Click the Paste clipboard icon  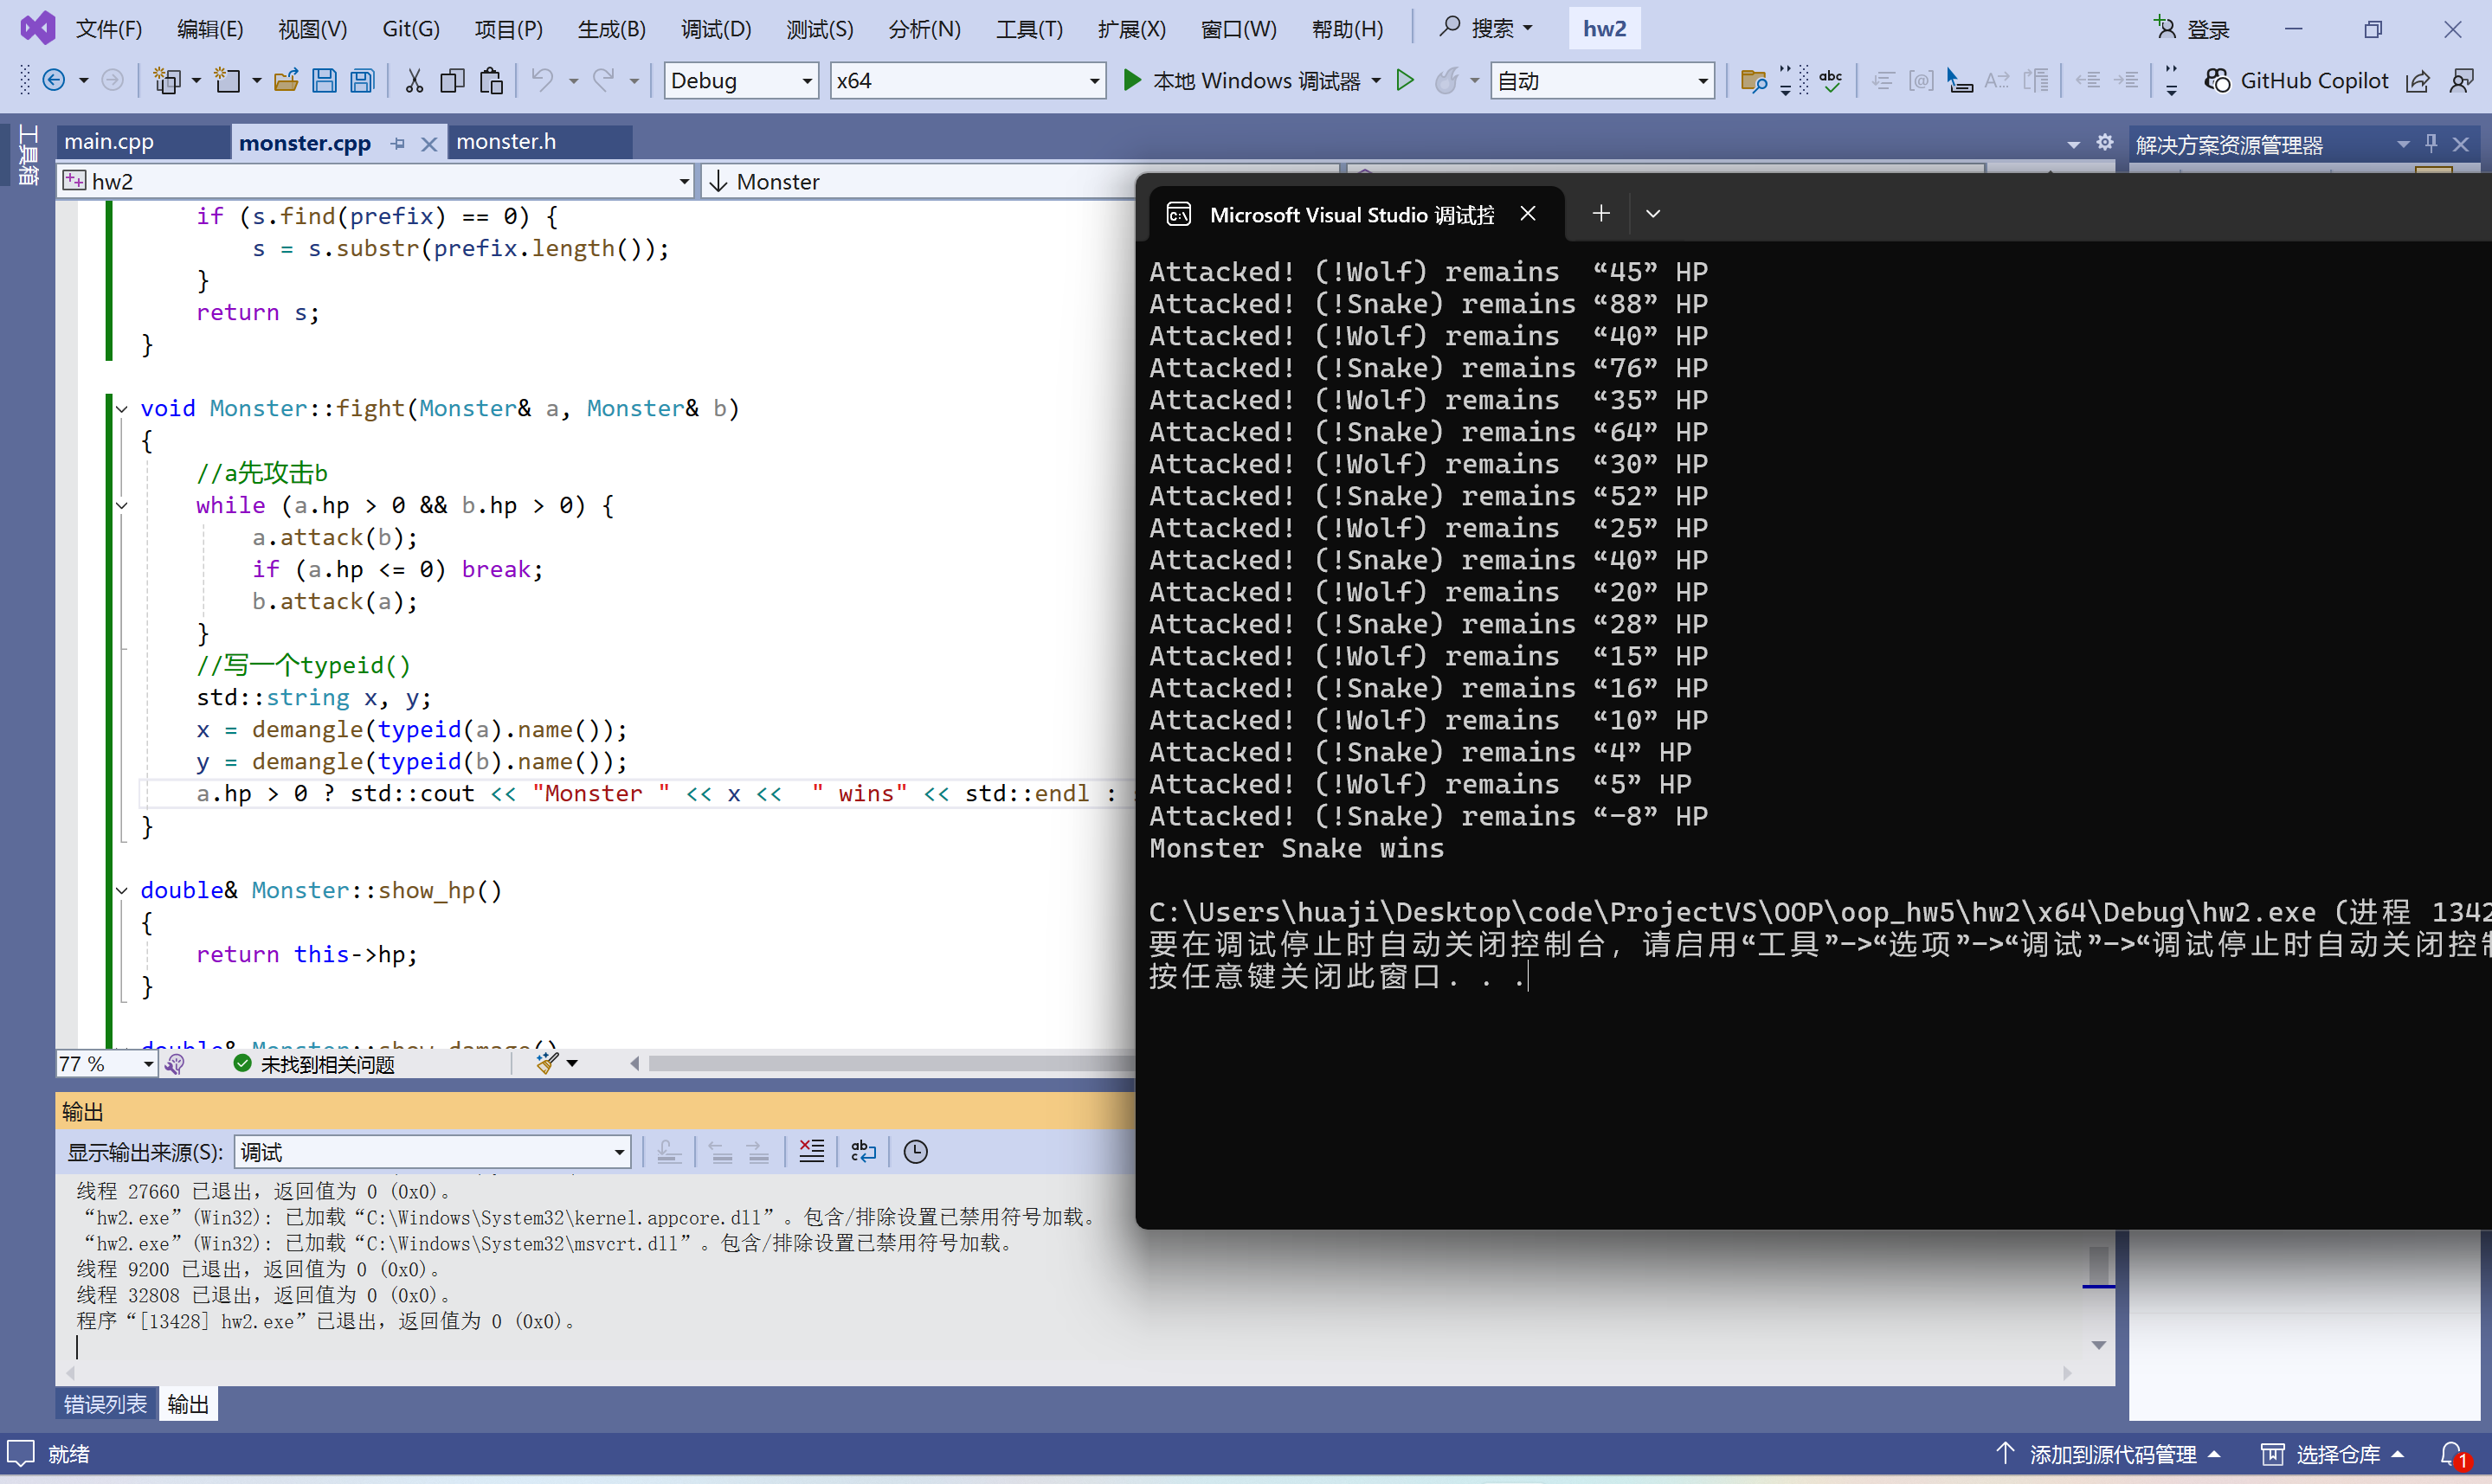pyautogui.click(x=490, y=81)
